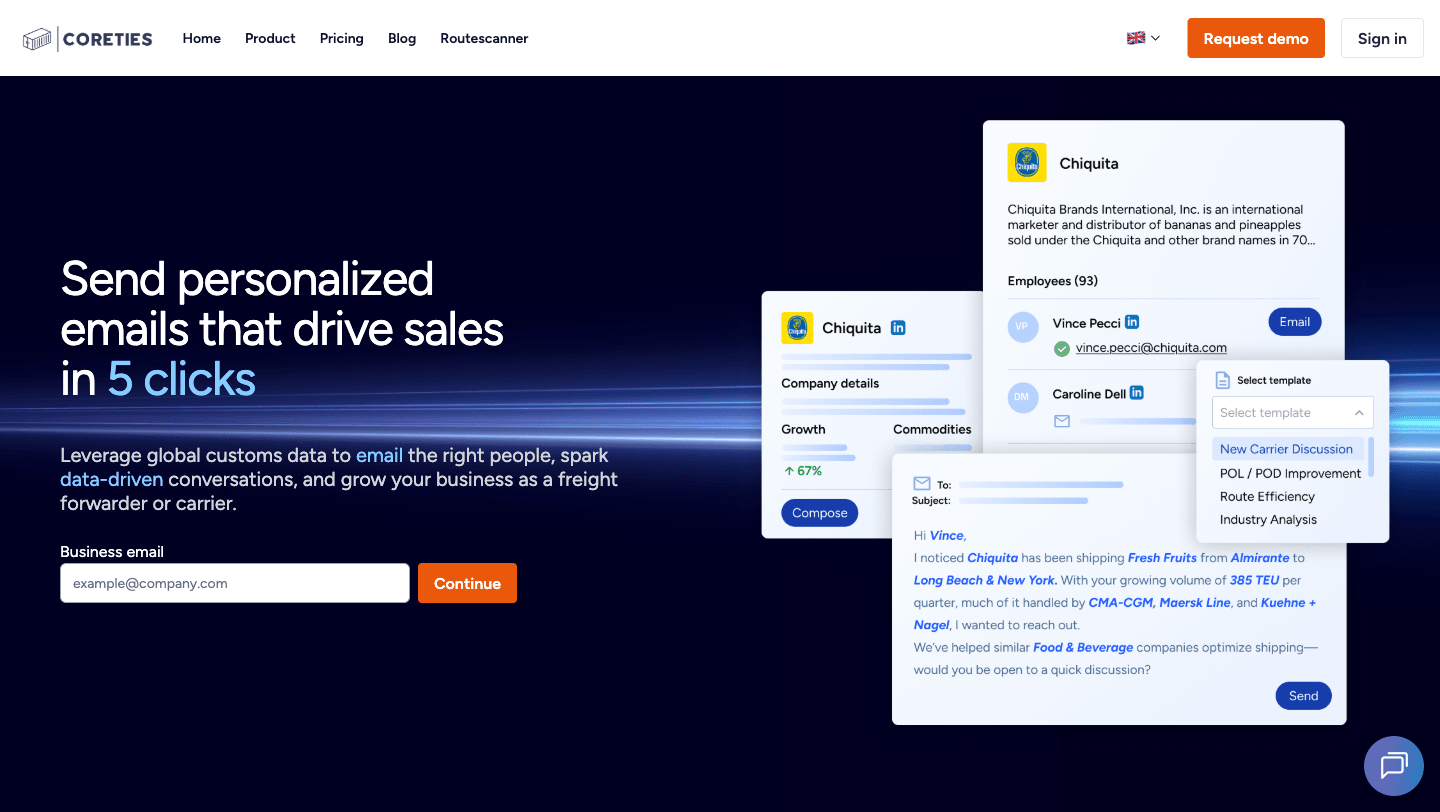Click the 67% growth value

[802, 470]
